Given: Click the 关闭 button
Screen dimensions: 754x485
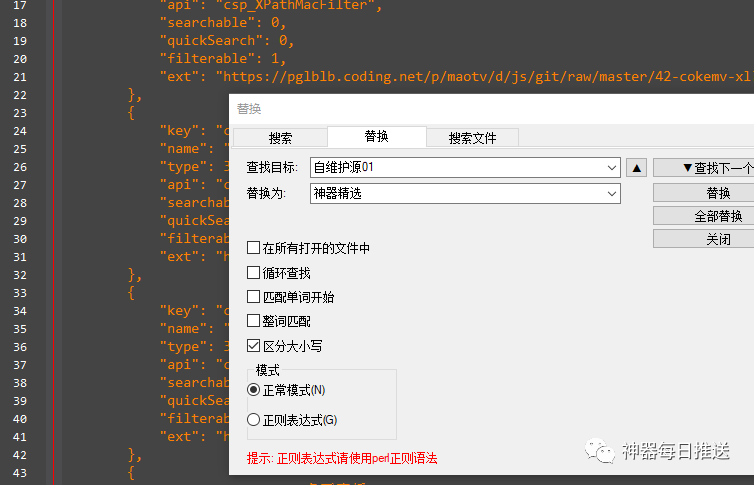Looking at the screenshot, I should (x=704, y=239).
